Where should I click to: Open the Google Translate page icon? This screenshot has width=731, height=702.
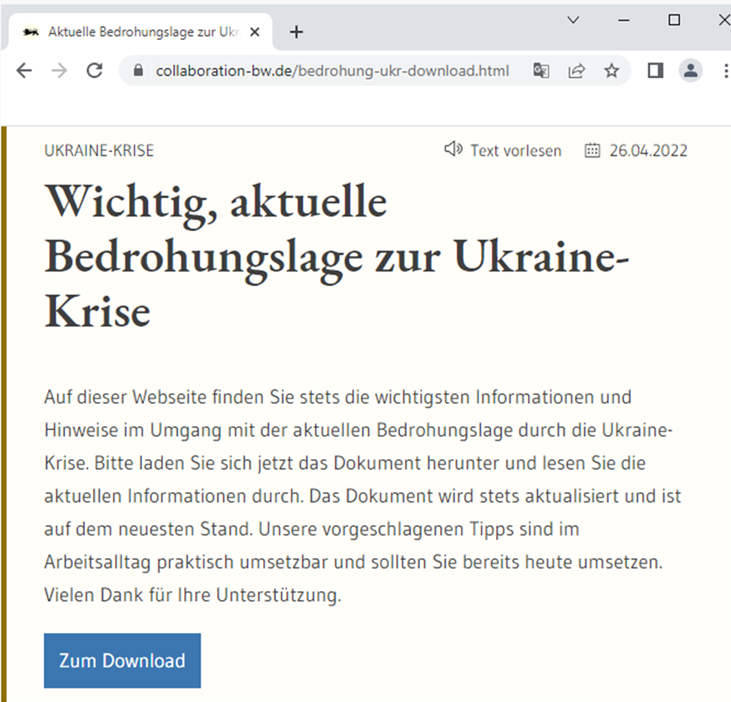click(541, 71)
